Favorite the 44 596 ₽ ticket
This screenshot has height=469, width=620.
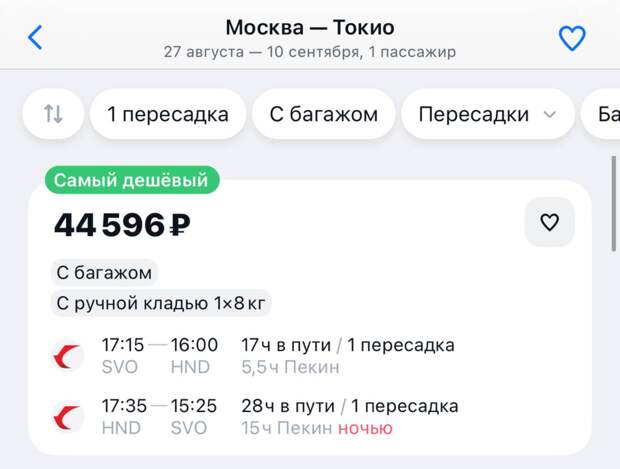point(549,222)
